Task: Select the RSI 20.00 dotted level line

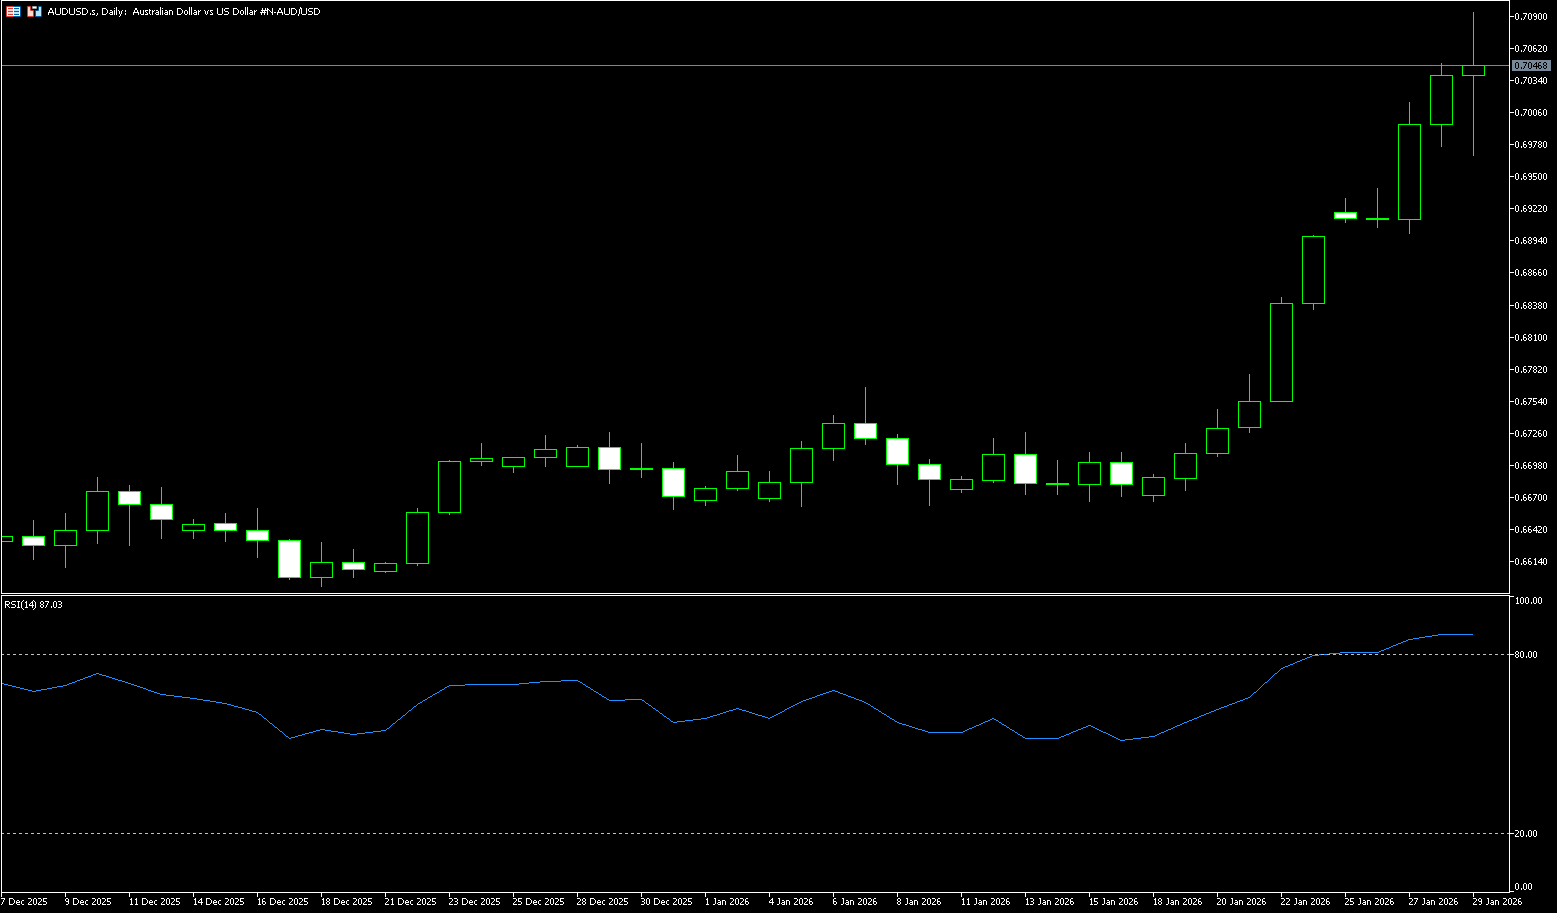Action: click(x=700, y=833)
